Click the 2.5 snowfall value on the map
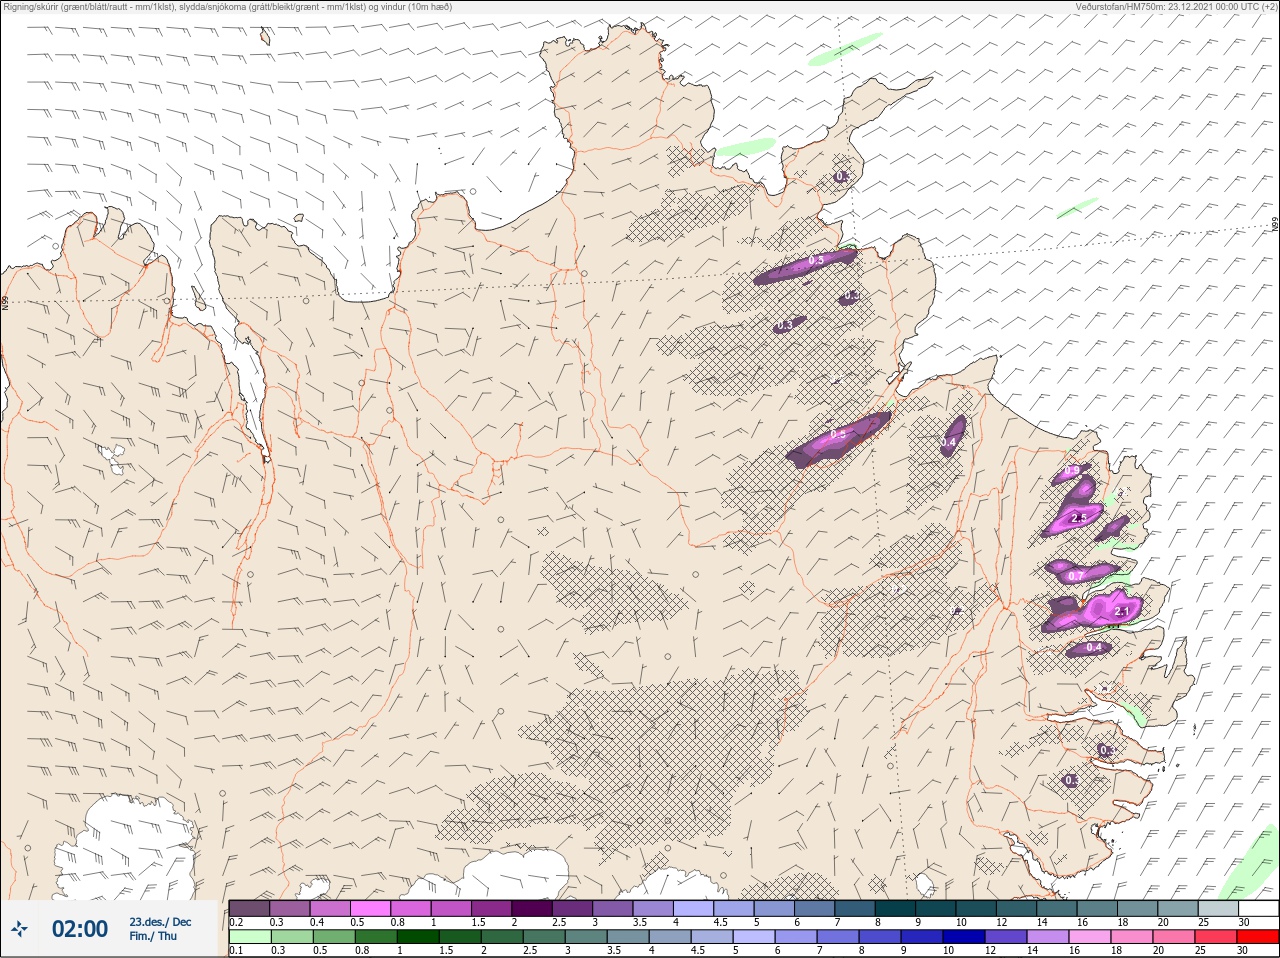 point(1078,518)
